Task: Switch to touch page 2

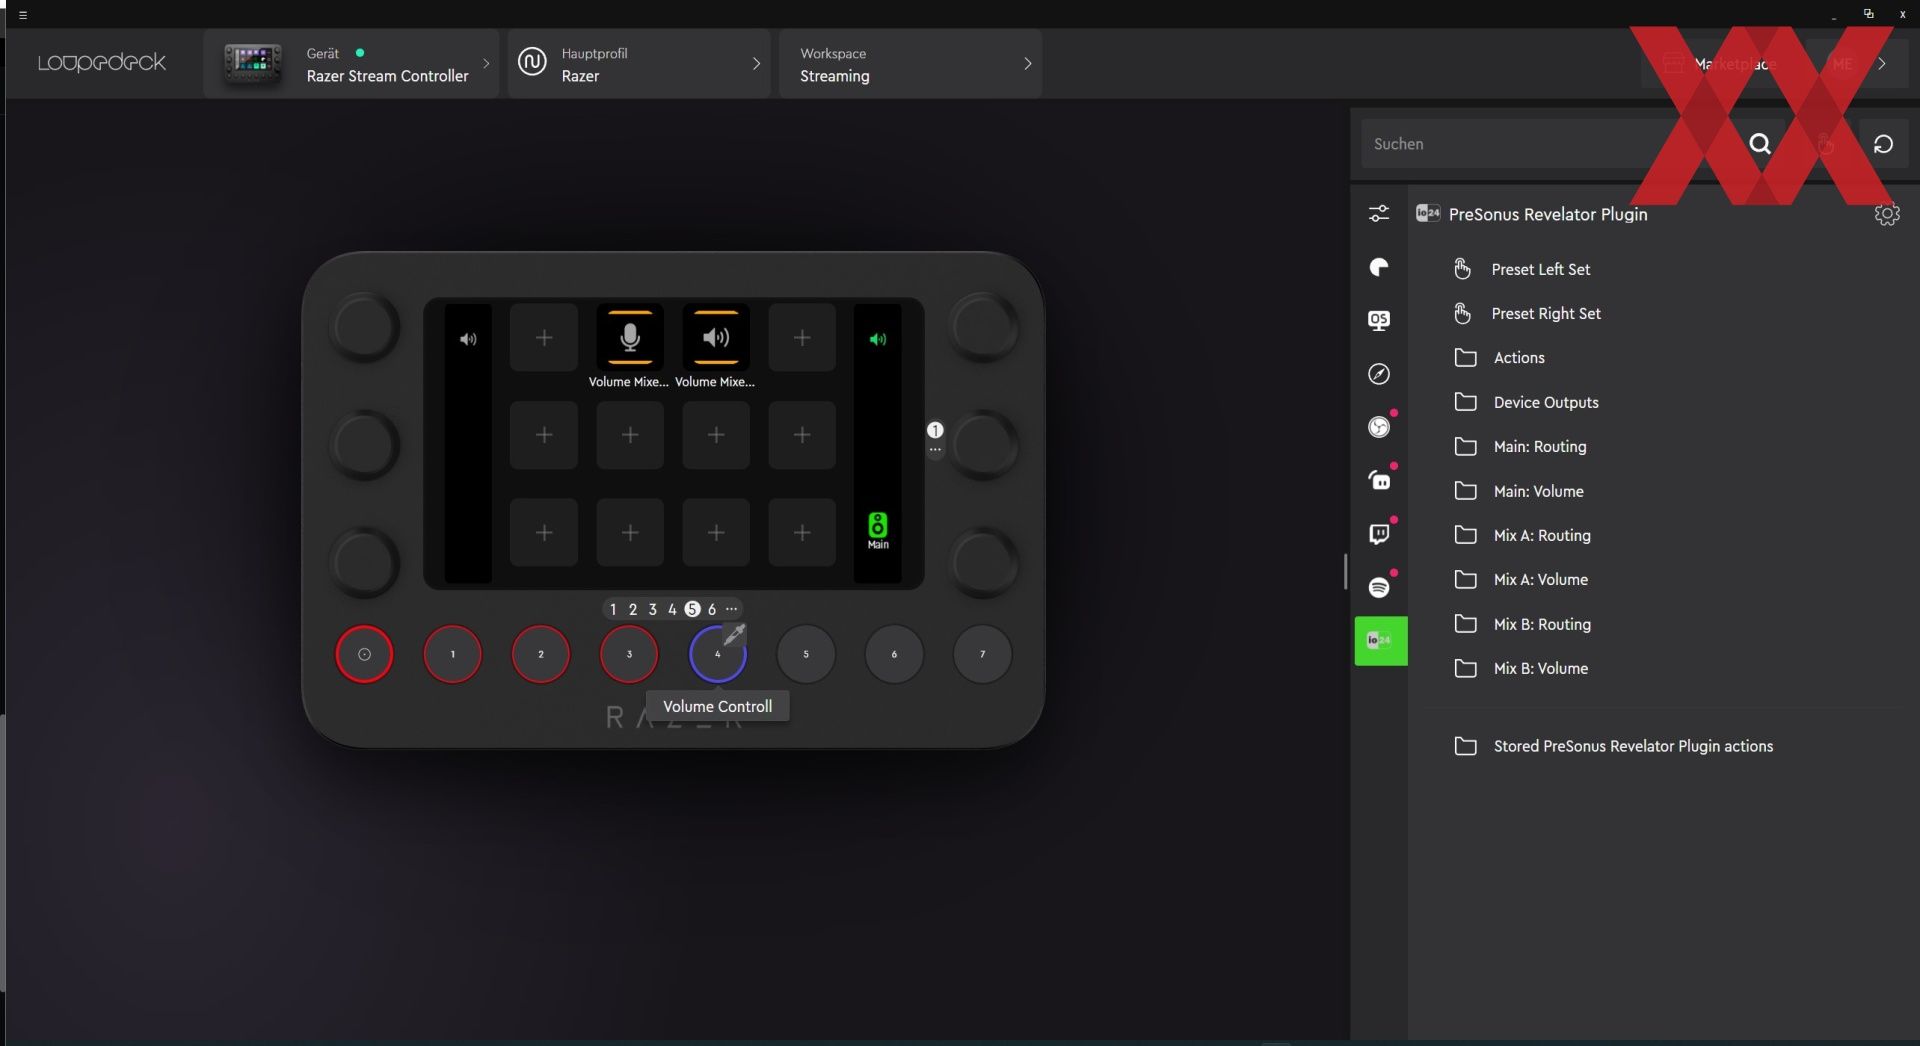Action: click(x=633, y=609)
